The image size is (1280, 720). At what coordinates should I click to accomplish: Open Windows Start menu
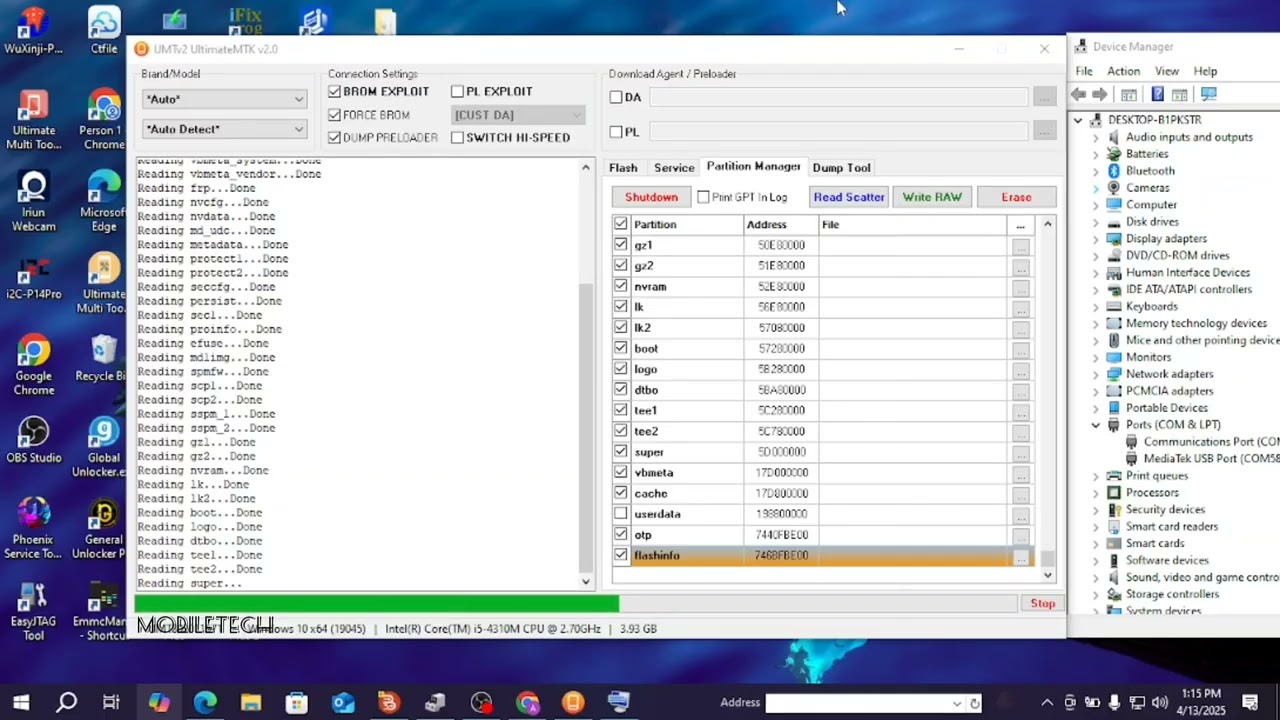[x=20, y=702]
